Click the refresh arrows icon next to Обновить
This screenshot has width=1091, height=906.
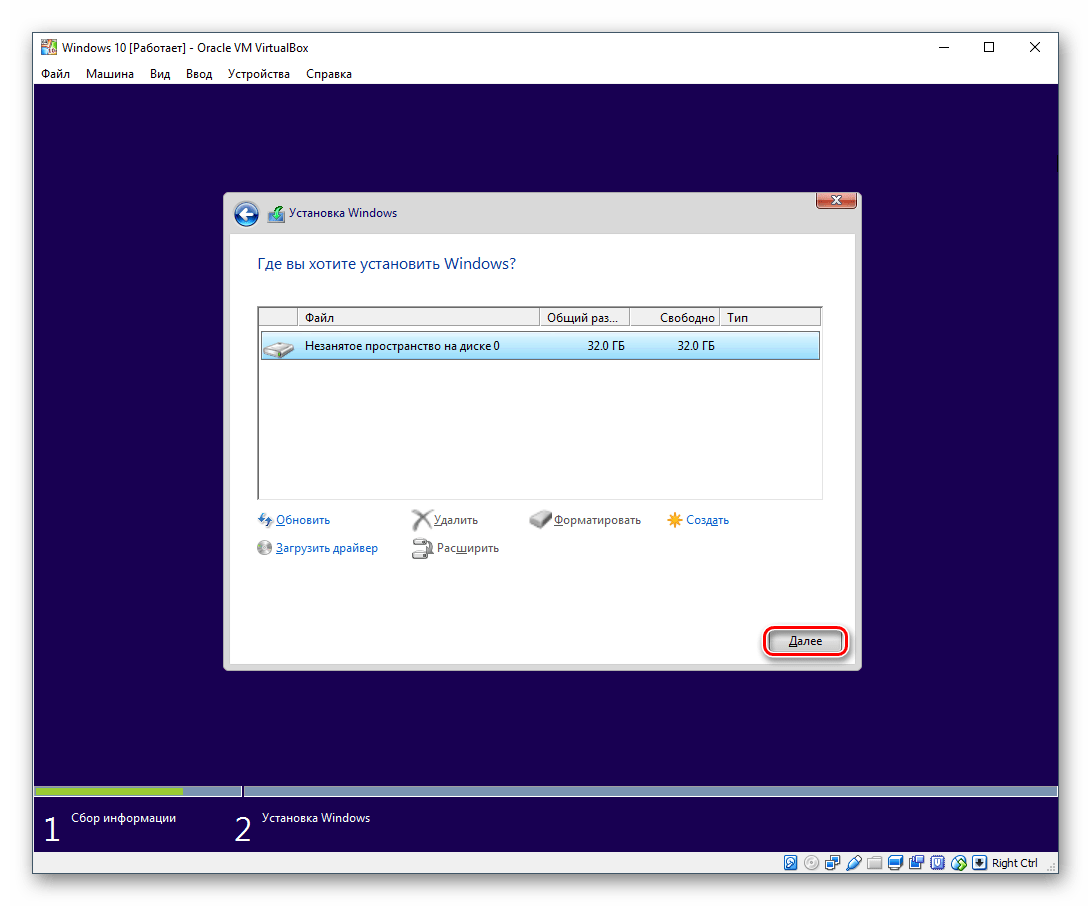pos(265,520)
